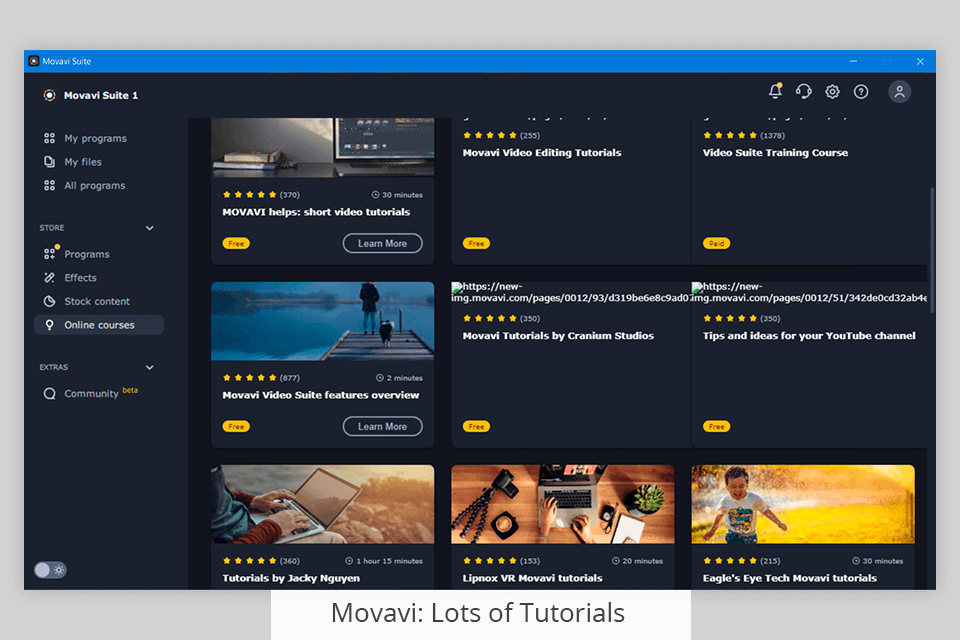Image resolution: width=960 pixels, height=640 pixels.
Task: Open the Effects store section
Action: (80, 277)
